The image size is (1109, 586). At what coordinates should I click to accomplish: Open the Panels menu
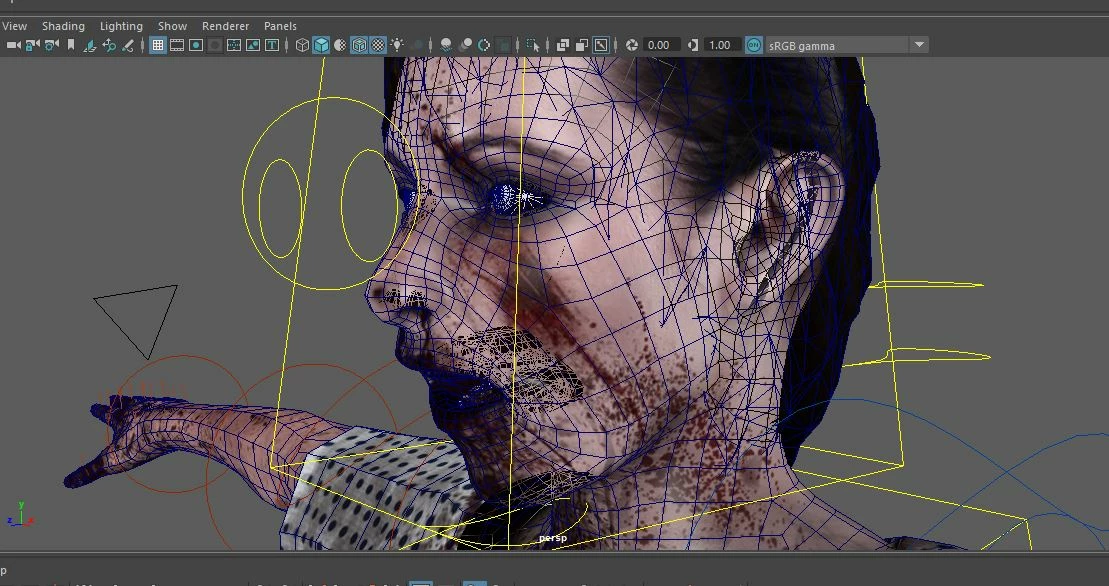pyautogui.click(x=280, y=26)
